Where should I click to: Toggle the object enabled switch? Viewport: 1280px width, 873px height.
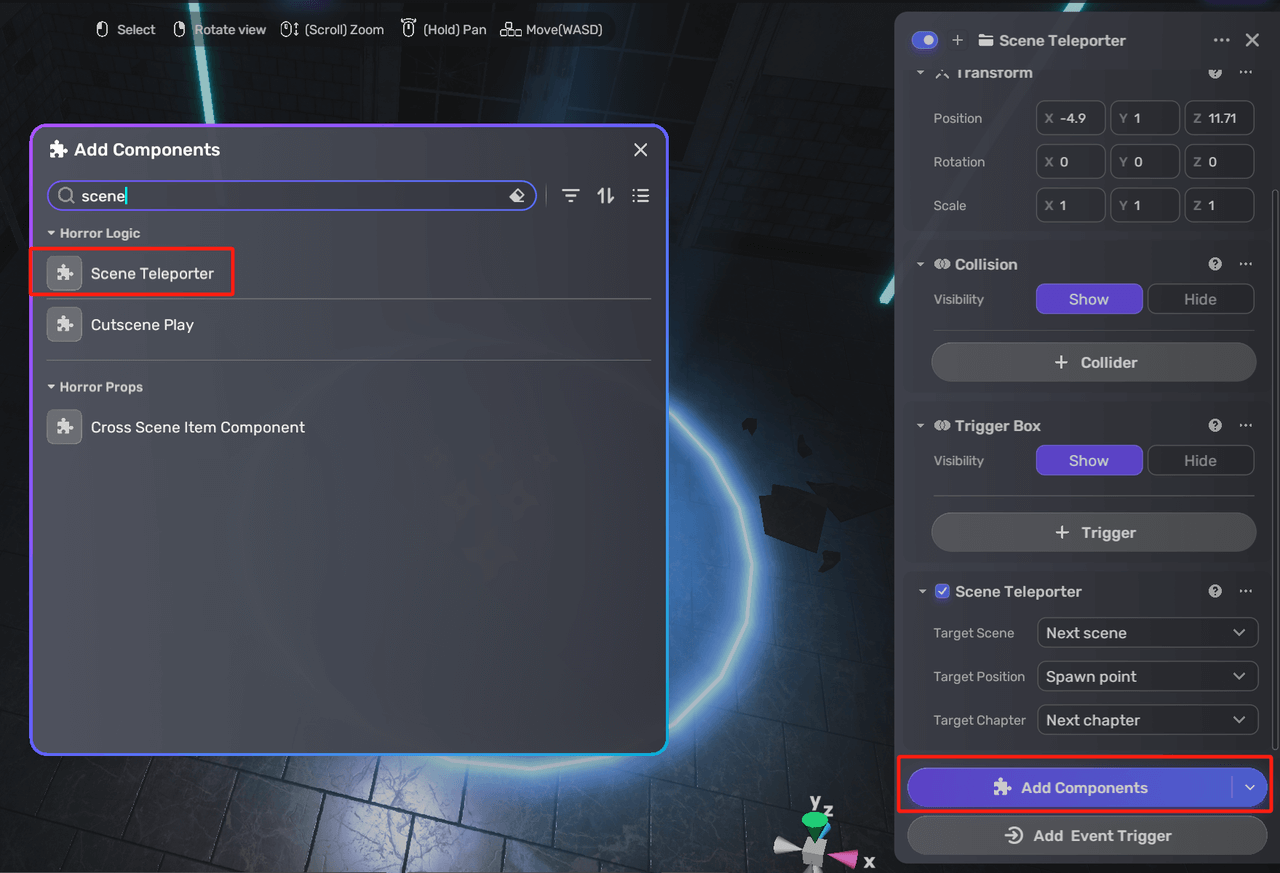coord(925,40)
